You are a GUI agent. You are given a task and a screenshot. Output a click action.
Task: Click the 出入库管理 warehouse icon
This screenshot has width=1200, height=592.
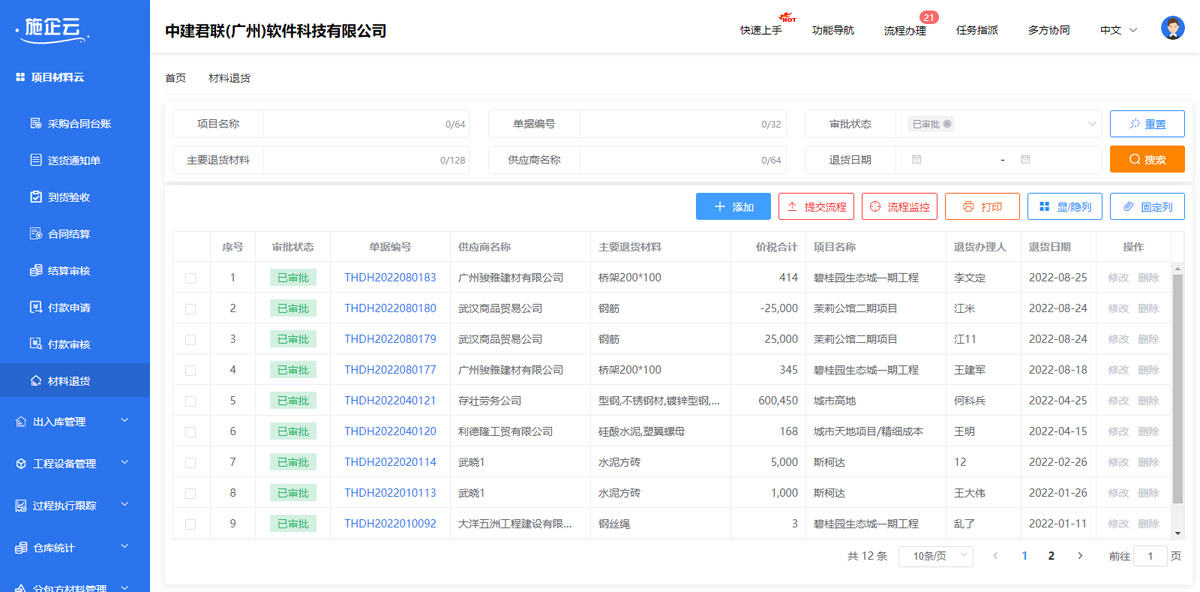click(21, 422)
